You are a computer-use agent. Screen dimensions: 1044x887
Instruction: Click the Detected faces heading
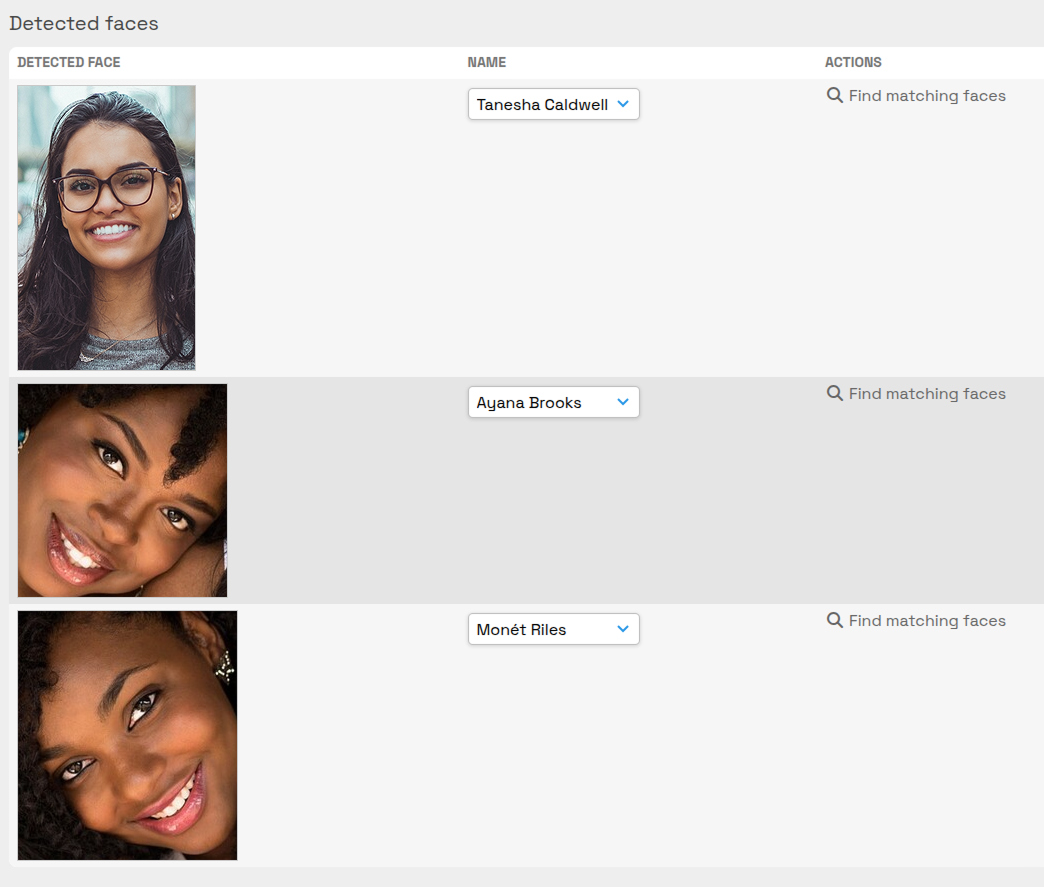tap(83, 23)
